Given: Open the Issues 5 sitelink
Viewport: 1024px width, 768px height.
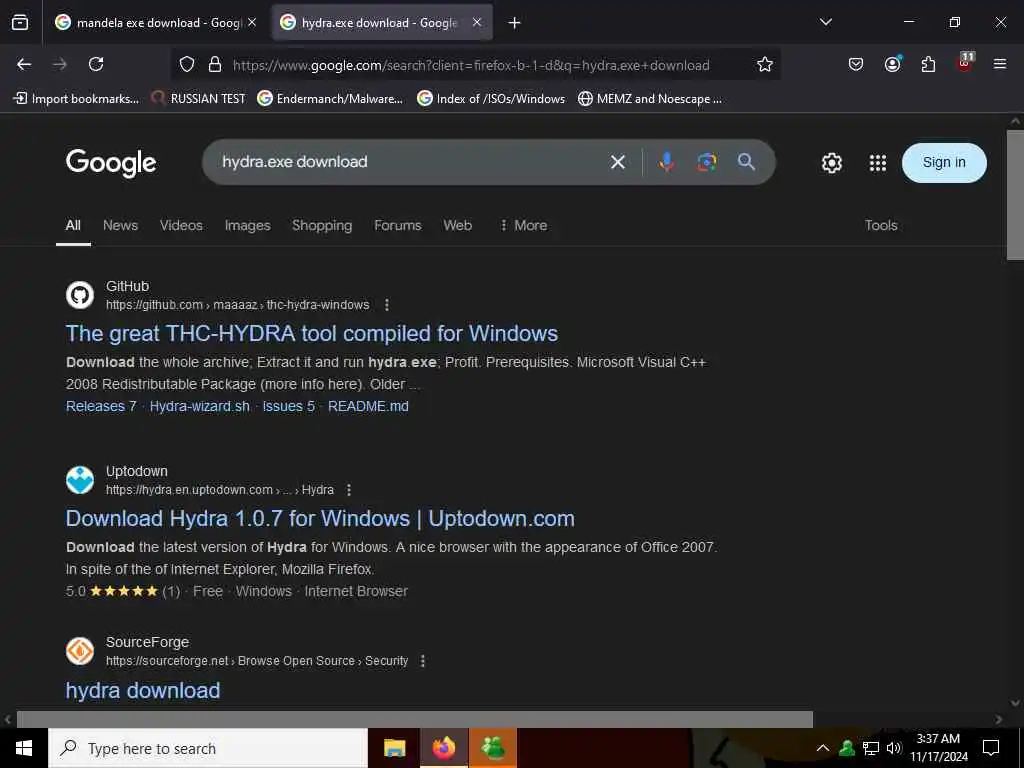Looking at the screenshot, I should click(289, 406).
